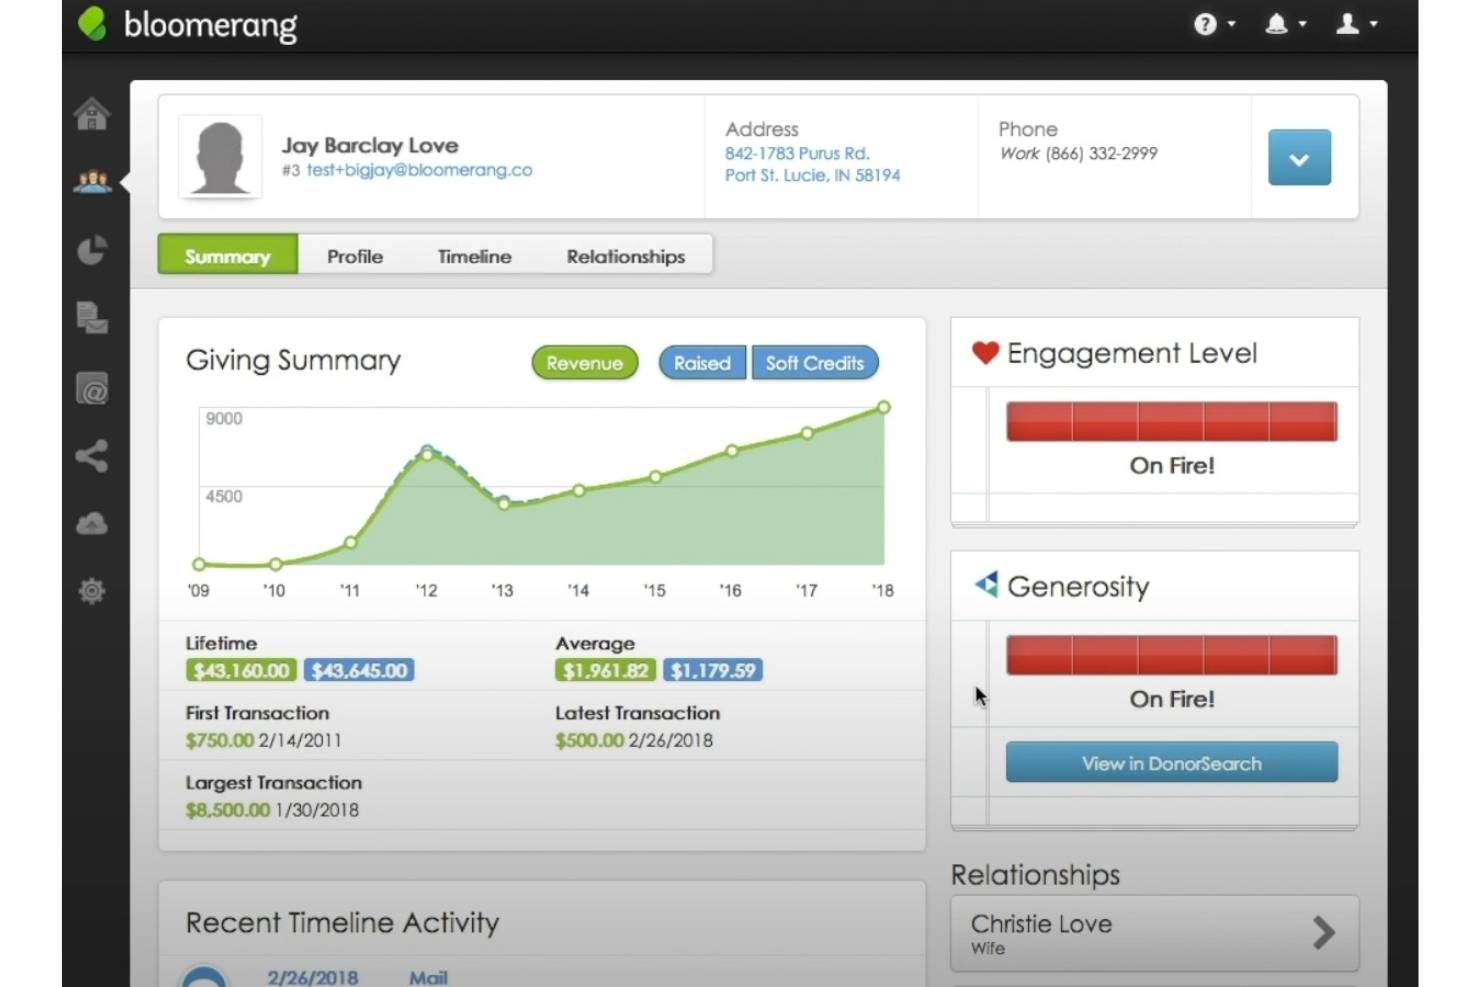The image size is (1480, 987).
Task: Open the Help question mark menu
Action: tap(1214, 24)
